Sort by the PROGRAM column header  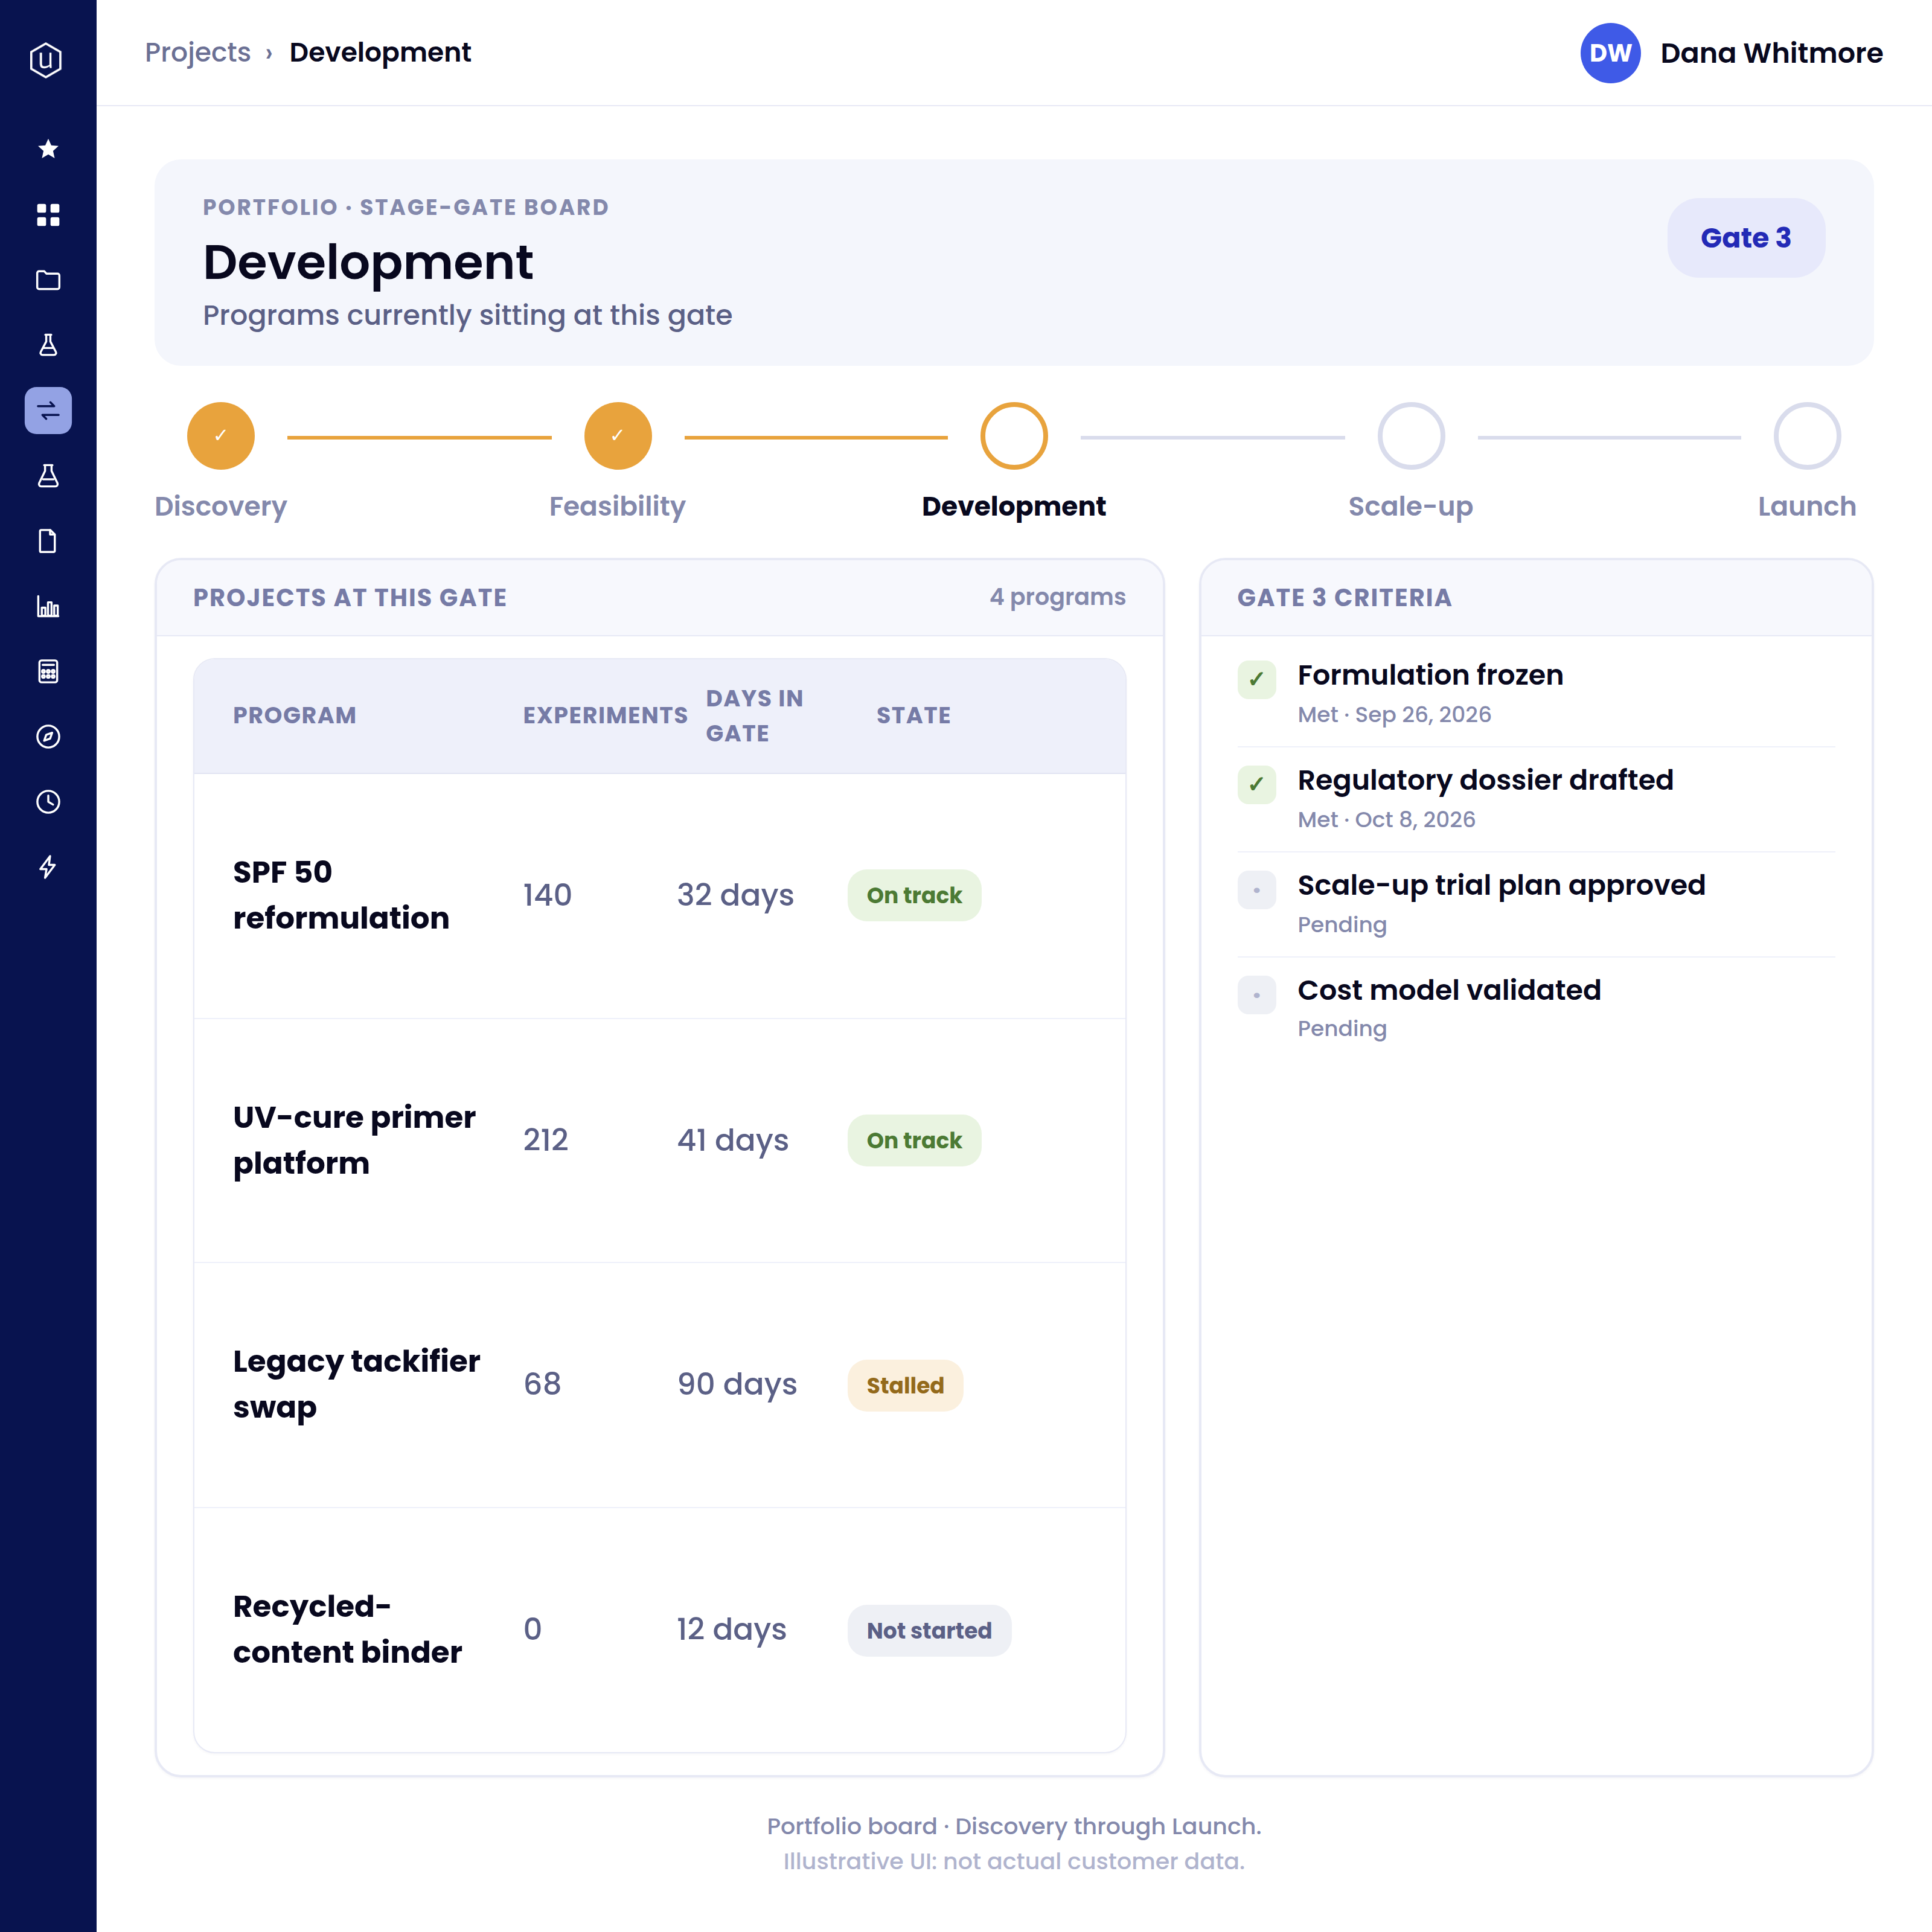(295, 715)
